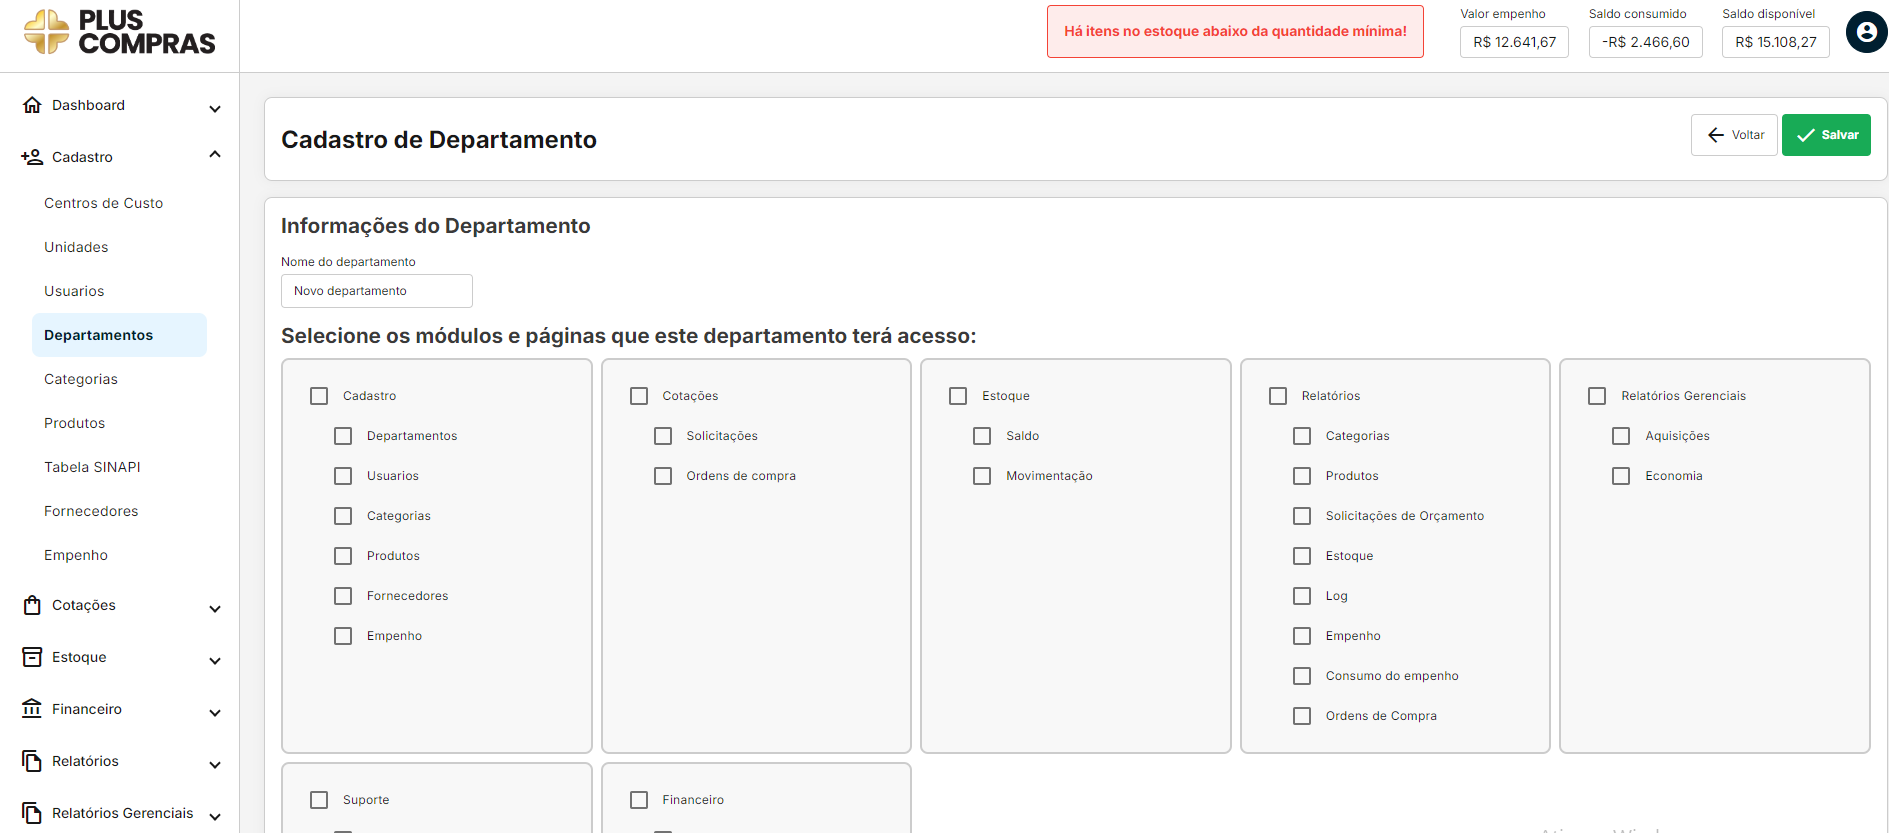
Task: Go to Tabela SINAPI menu item
Action: (x=92, y=467)
